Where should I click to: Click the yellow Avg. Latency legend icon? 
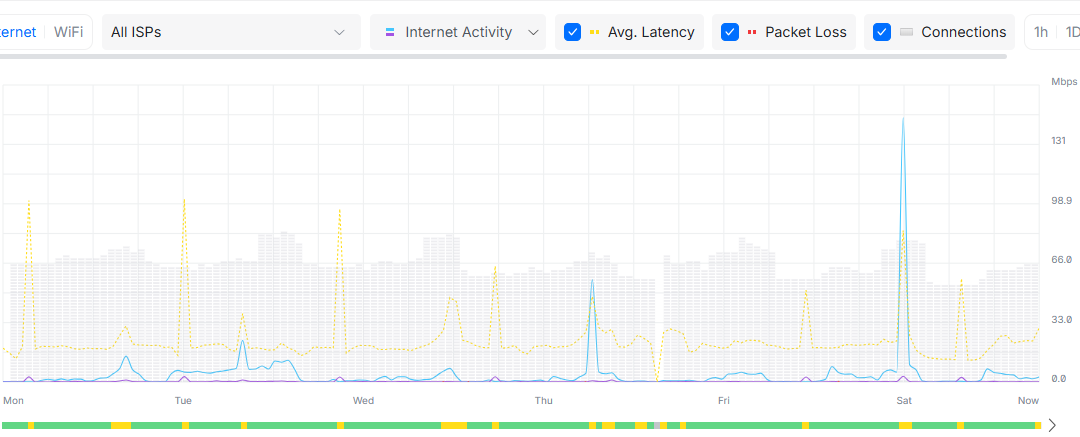(x=594, y=32)
